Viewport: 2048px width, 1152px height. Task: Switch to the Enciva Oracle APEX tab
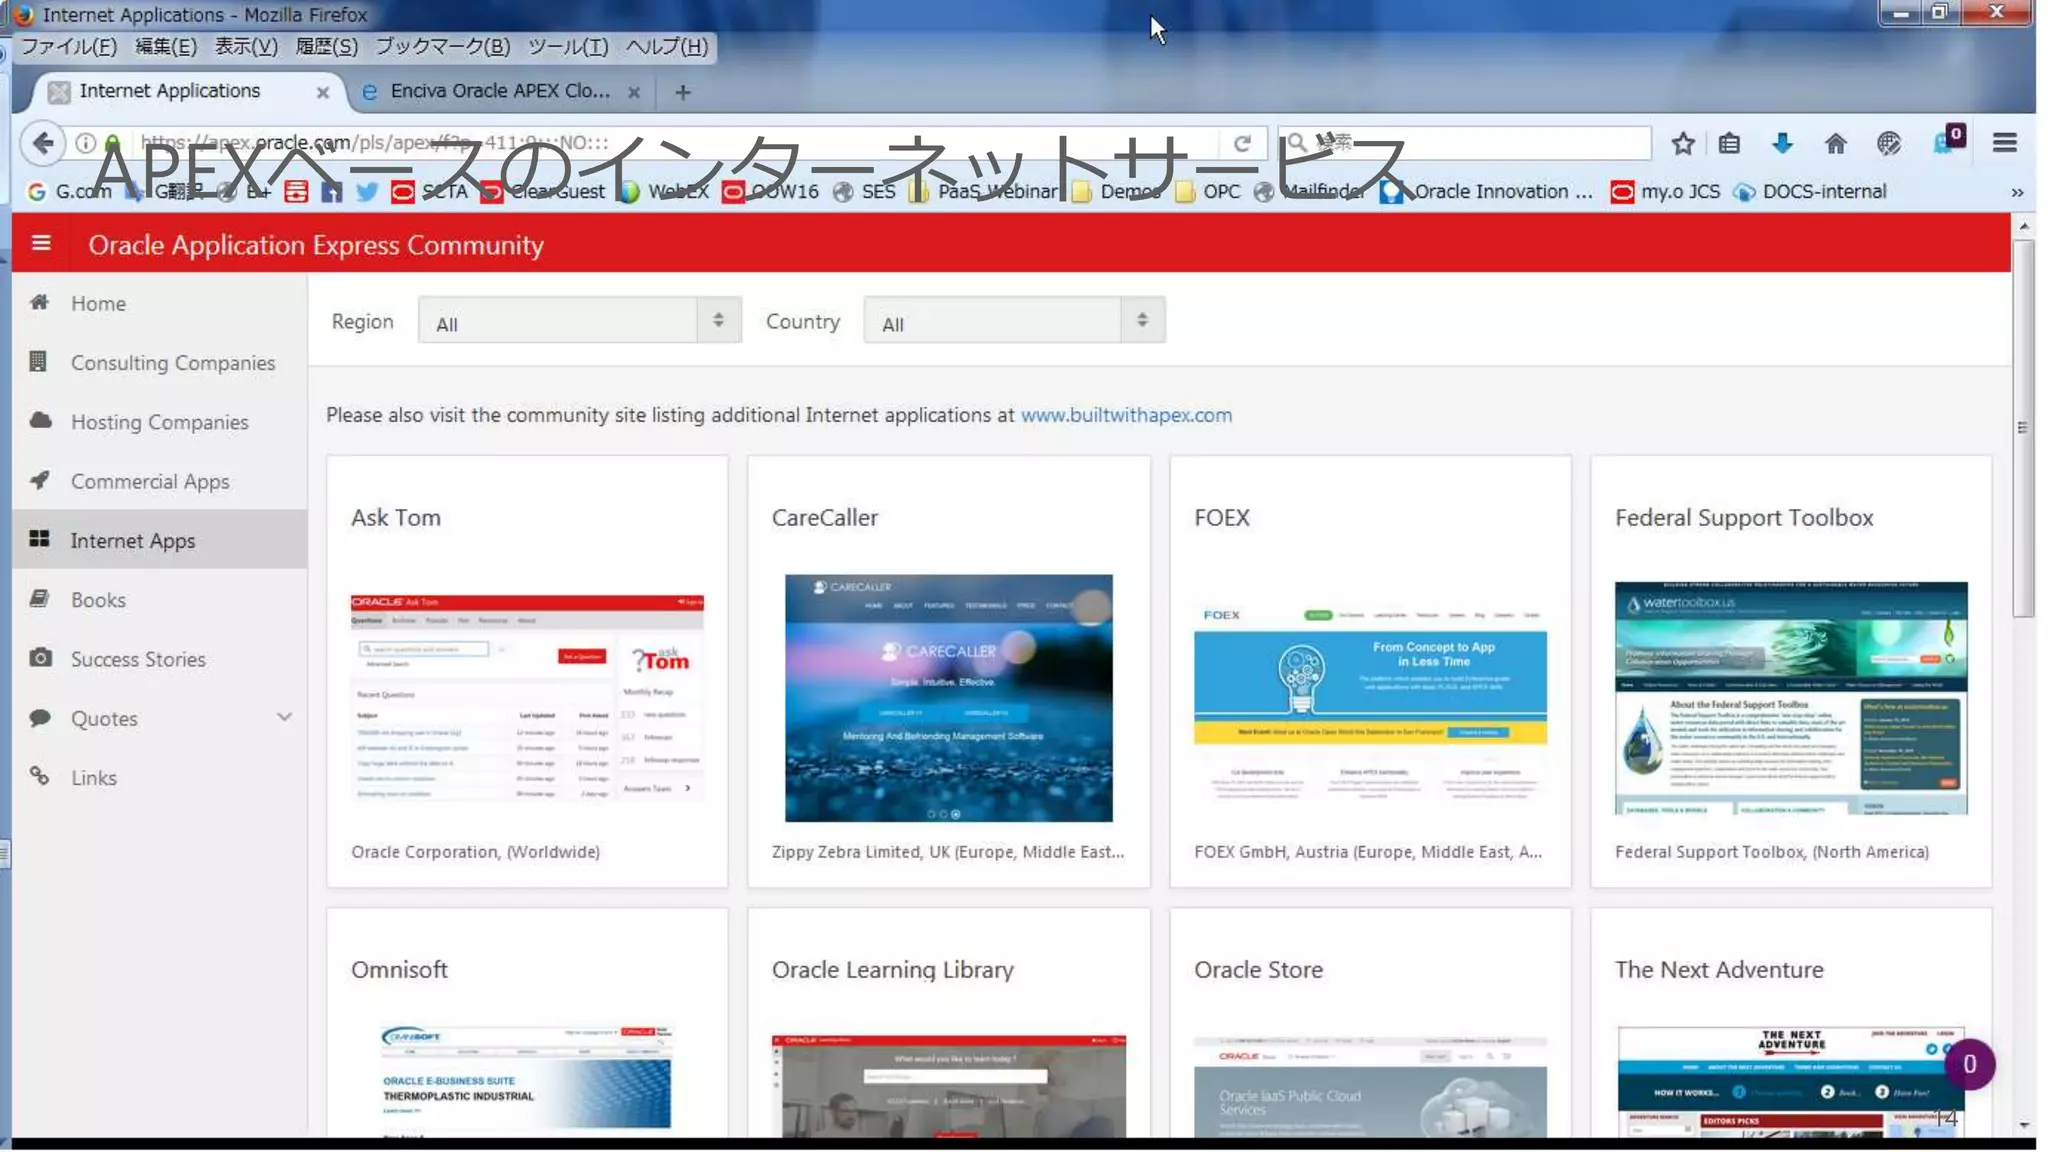501,91
